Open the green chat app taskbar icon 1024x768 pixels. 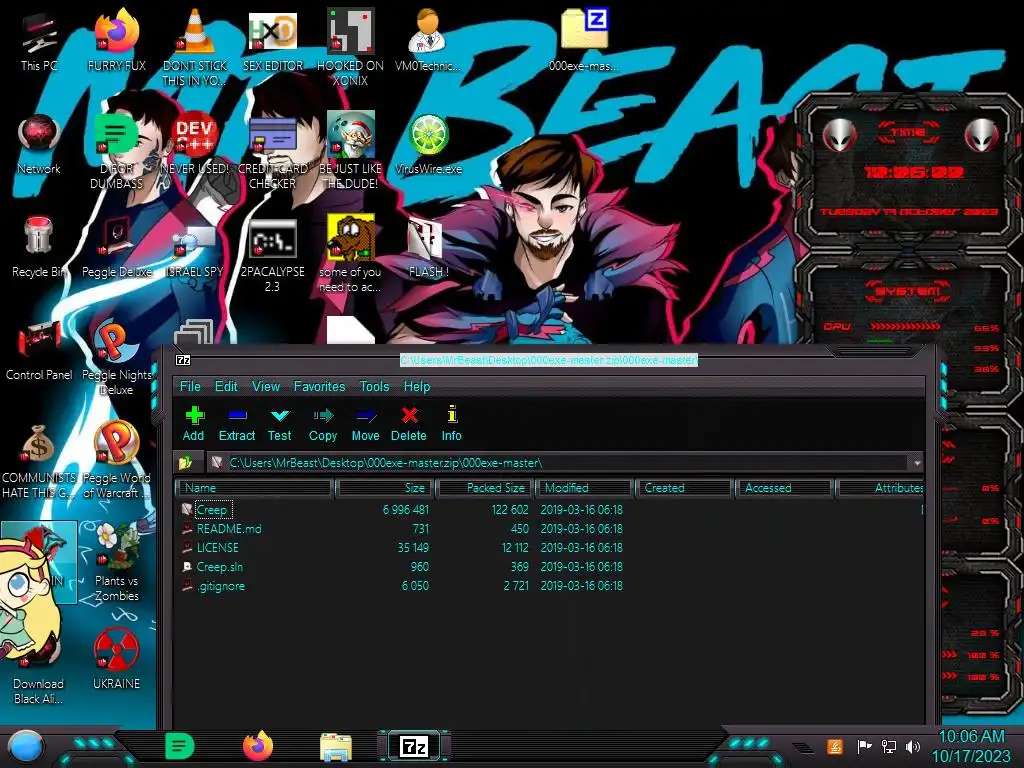pyautogui.click(x=180, y=746)
